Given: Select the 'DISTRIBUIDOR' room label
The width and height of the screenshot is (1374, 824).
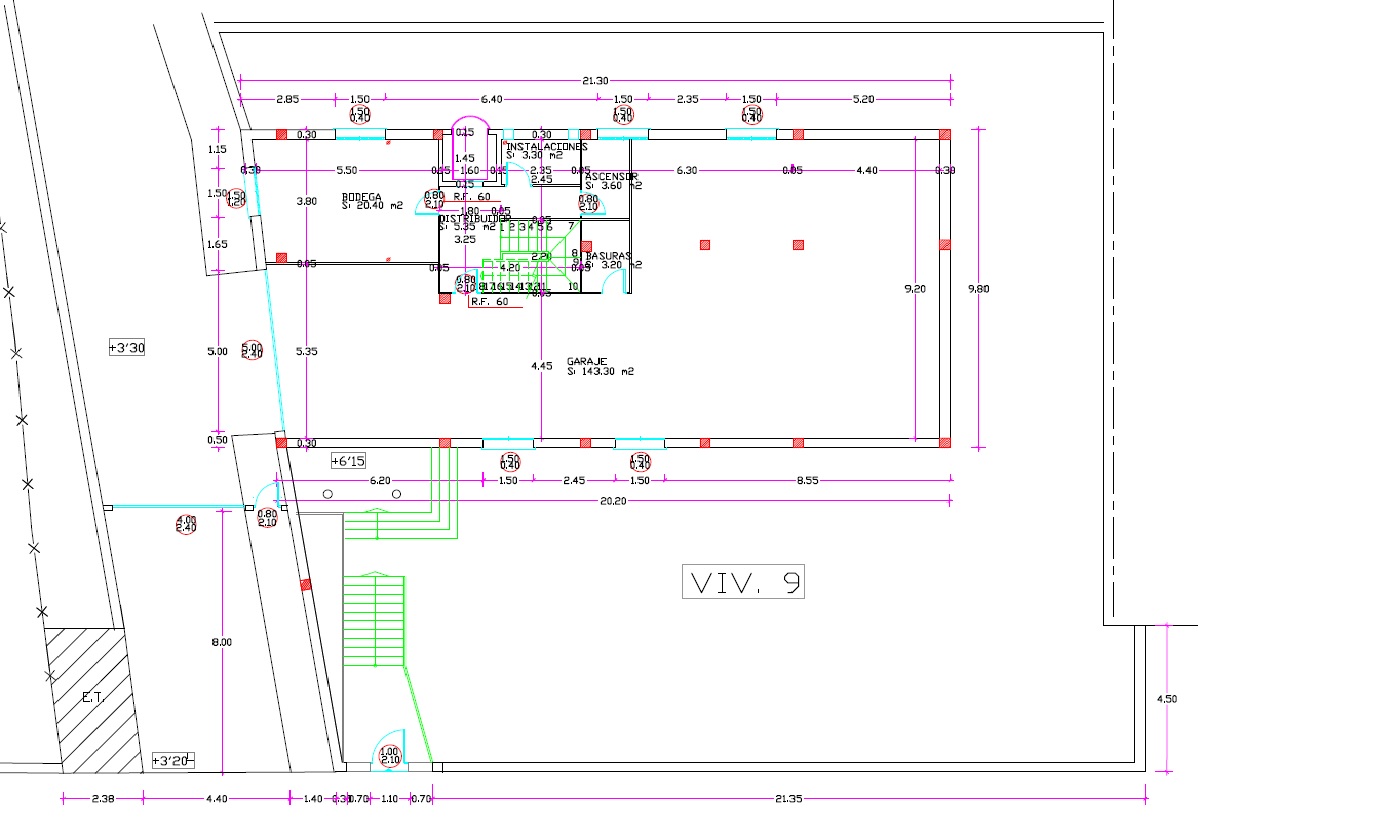Looking at the screenshot, I should tap(475, 217).
